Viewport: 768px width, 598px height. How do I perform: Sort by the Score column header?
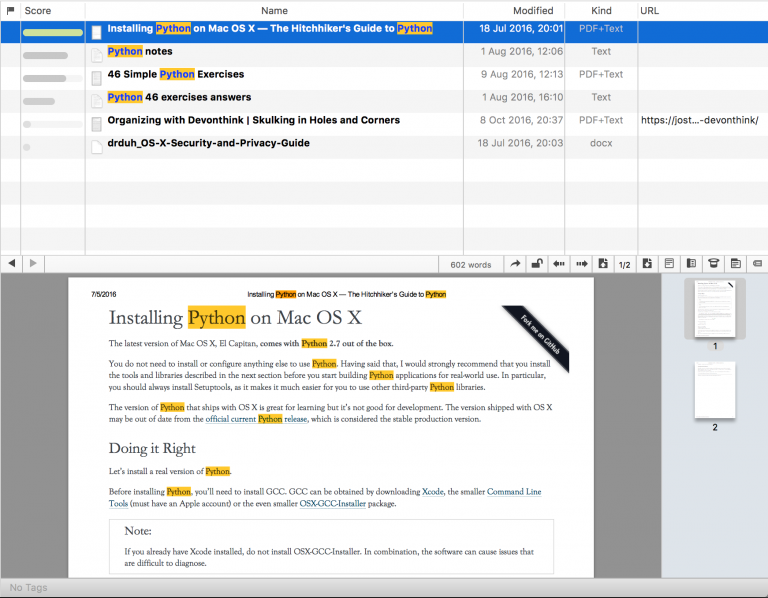point(38,11)
